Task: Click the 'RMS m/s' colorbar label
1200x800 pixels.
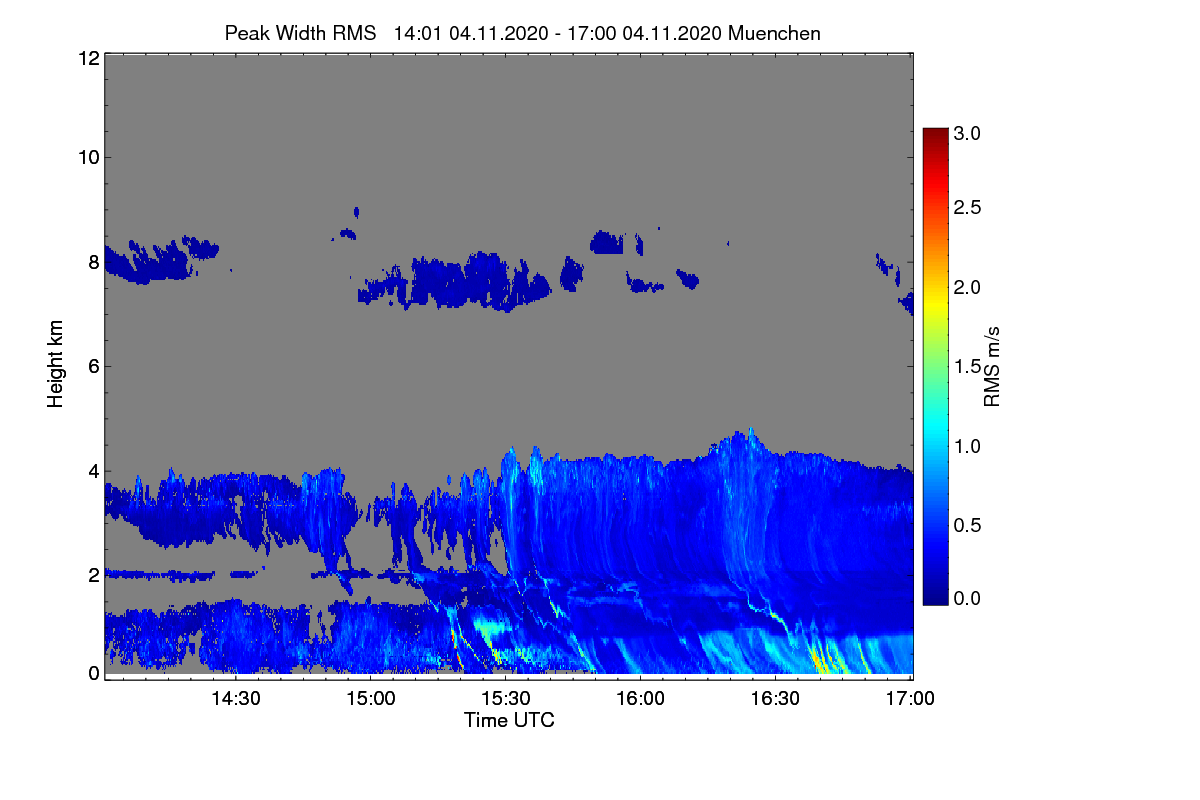Action: pyautogui.click(x=992, y=366)
